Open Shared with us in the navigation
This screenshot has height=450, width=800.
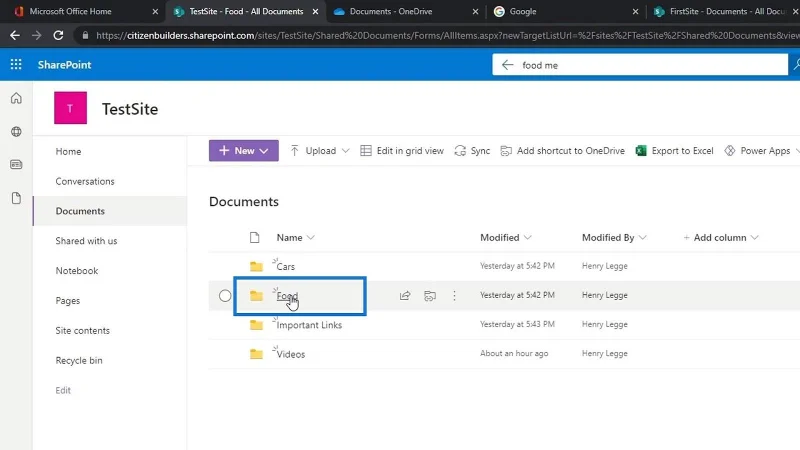pyautogui.click(x=86, y=241)
